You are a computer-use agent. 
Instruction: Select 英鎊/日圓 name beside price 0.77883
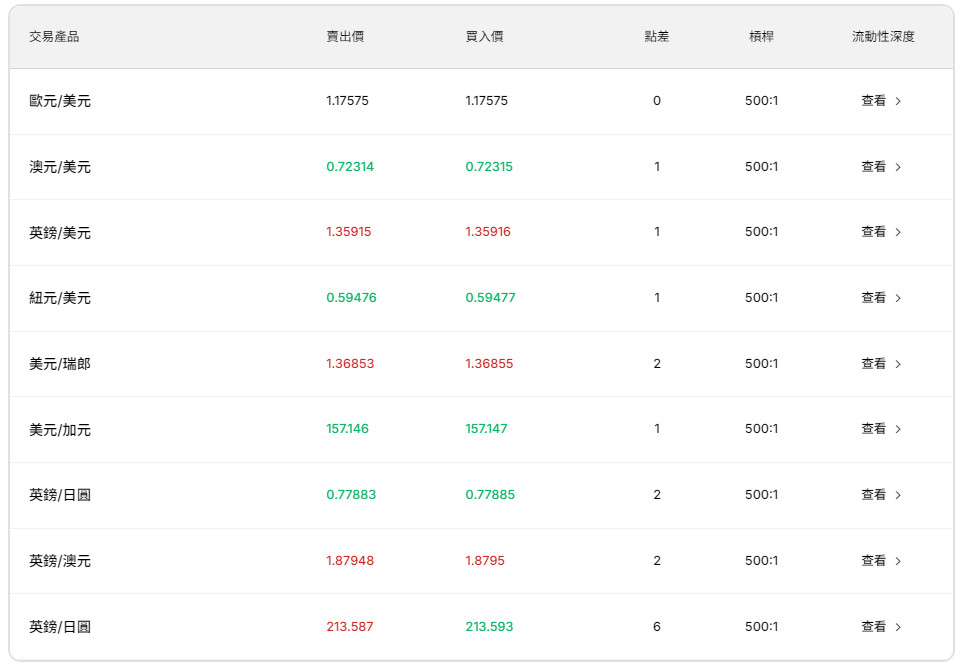60,495
